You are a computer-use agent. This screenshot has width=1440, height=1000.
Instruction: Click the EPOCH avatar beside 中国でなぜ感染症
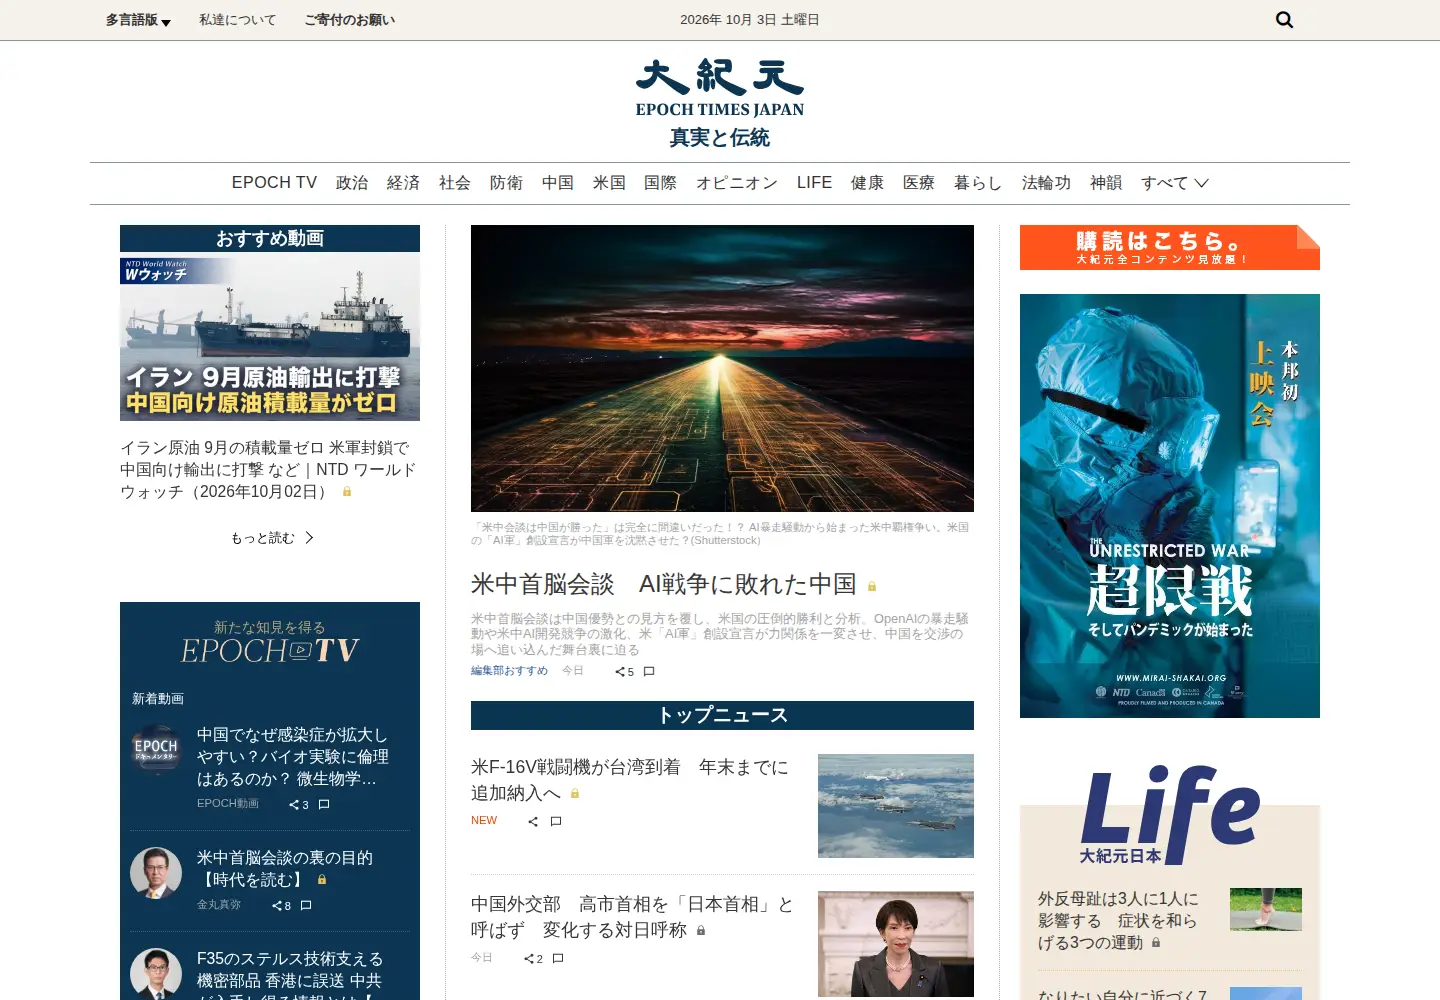click(x=156, y=750)
